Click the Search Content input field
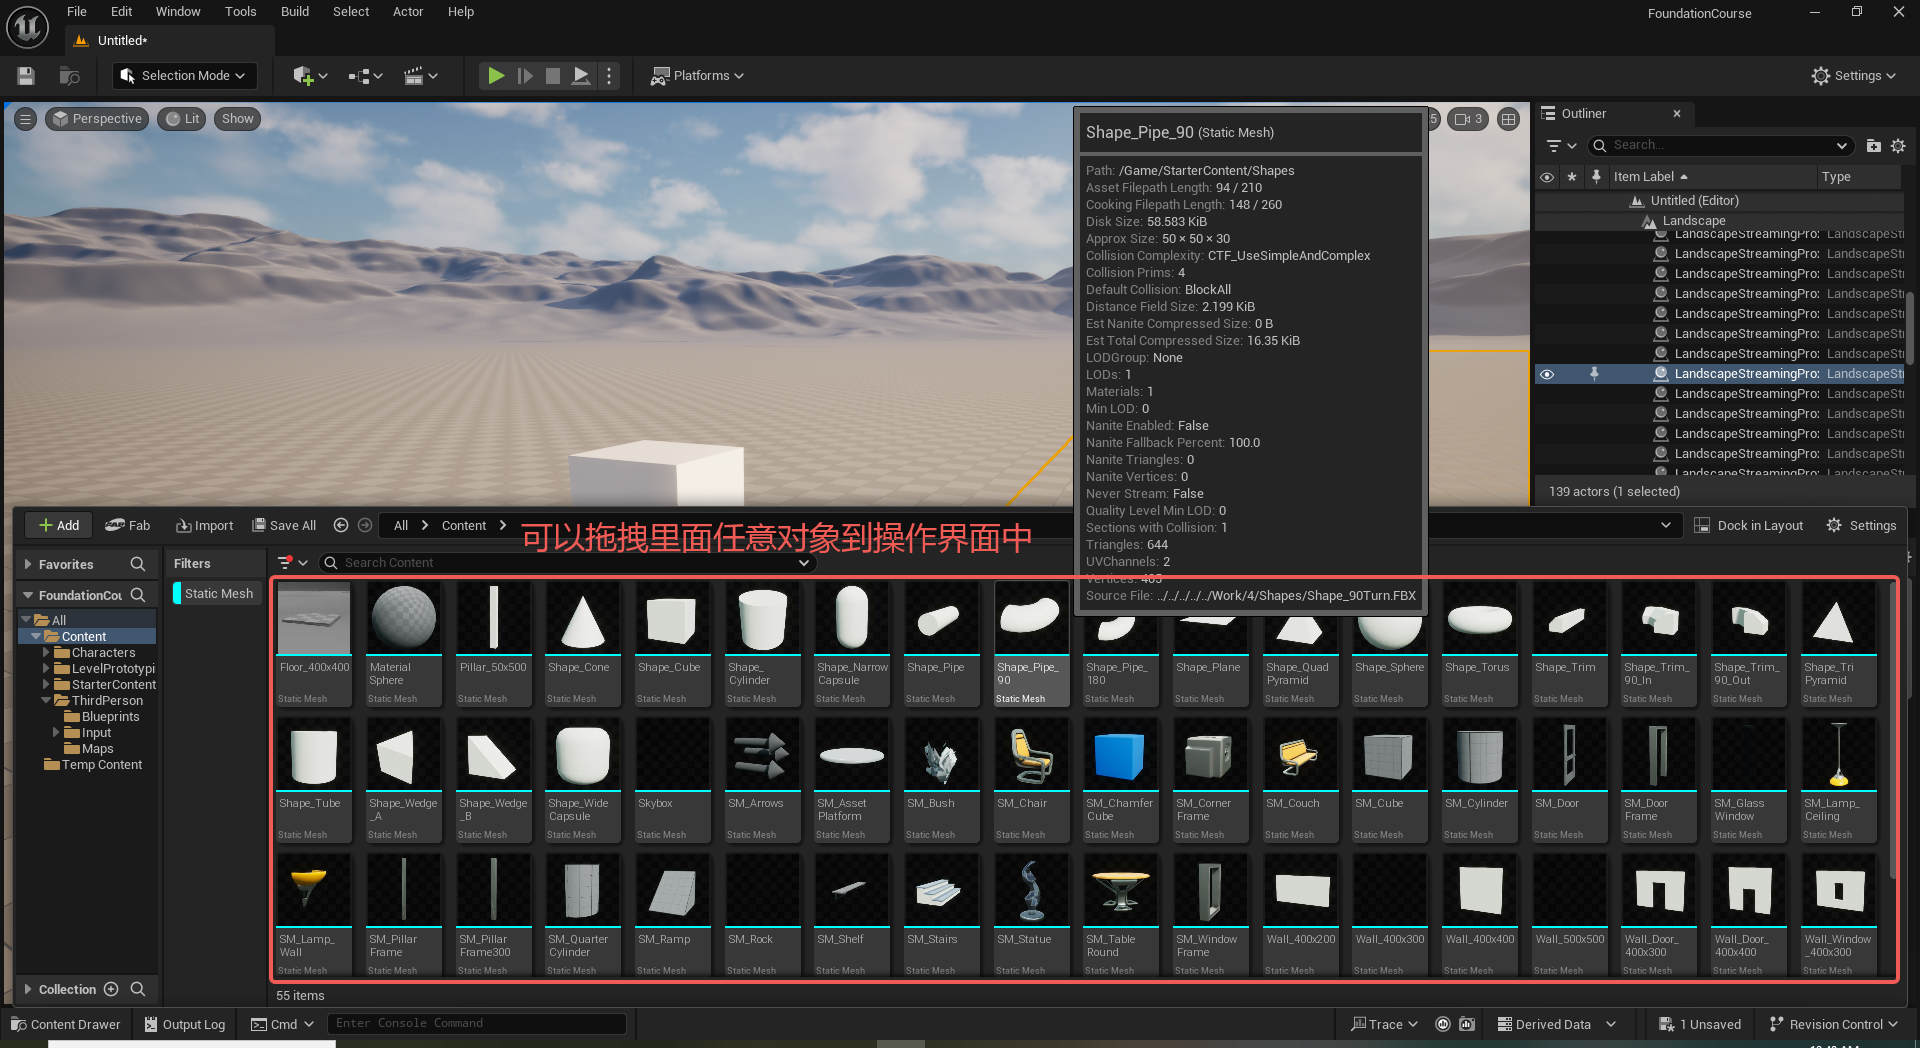 pos(568,563)
